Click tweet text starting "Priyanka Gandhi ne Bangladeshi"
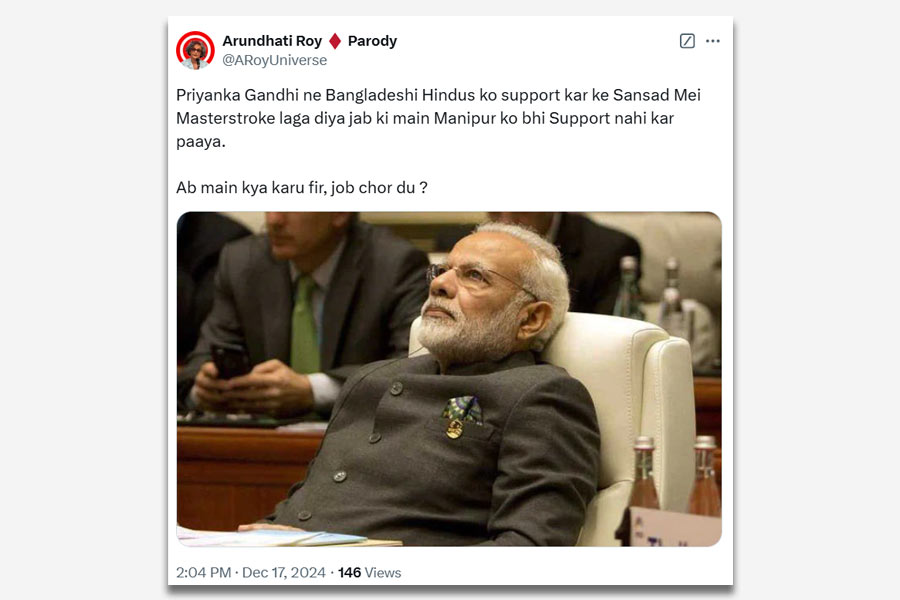 tap(439, 118)
